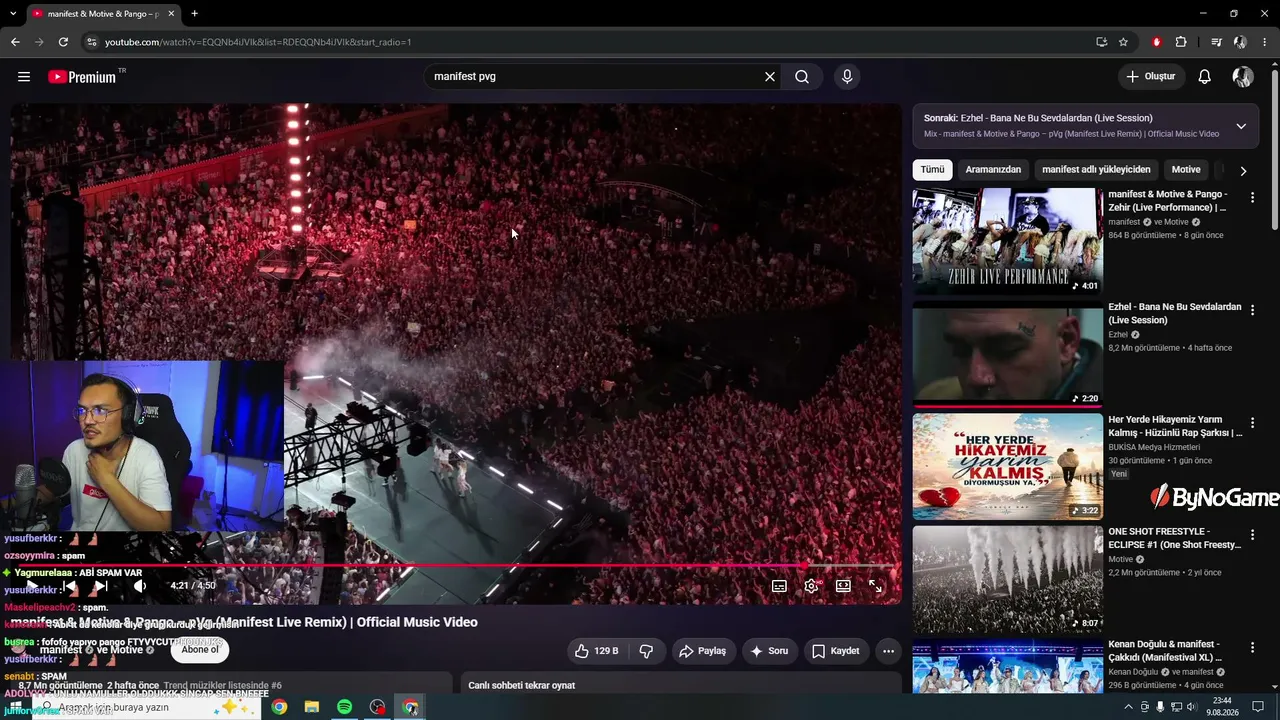The image size is (1280, 720).
Task: Reload the YouTube page
Action: tap(63, 42)
